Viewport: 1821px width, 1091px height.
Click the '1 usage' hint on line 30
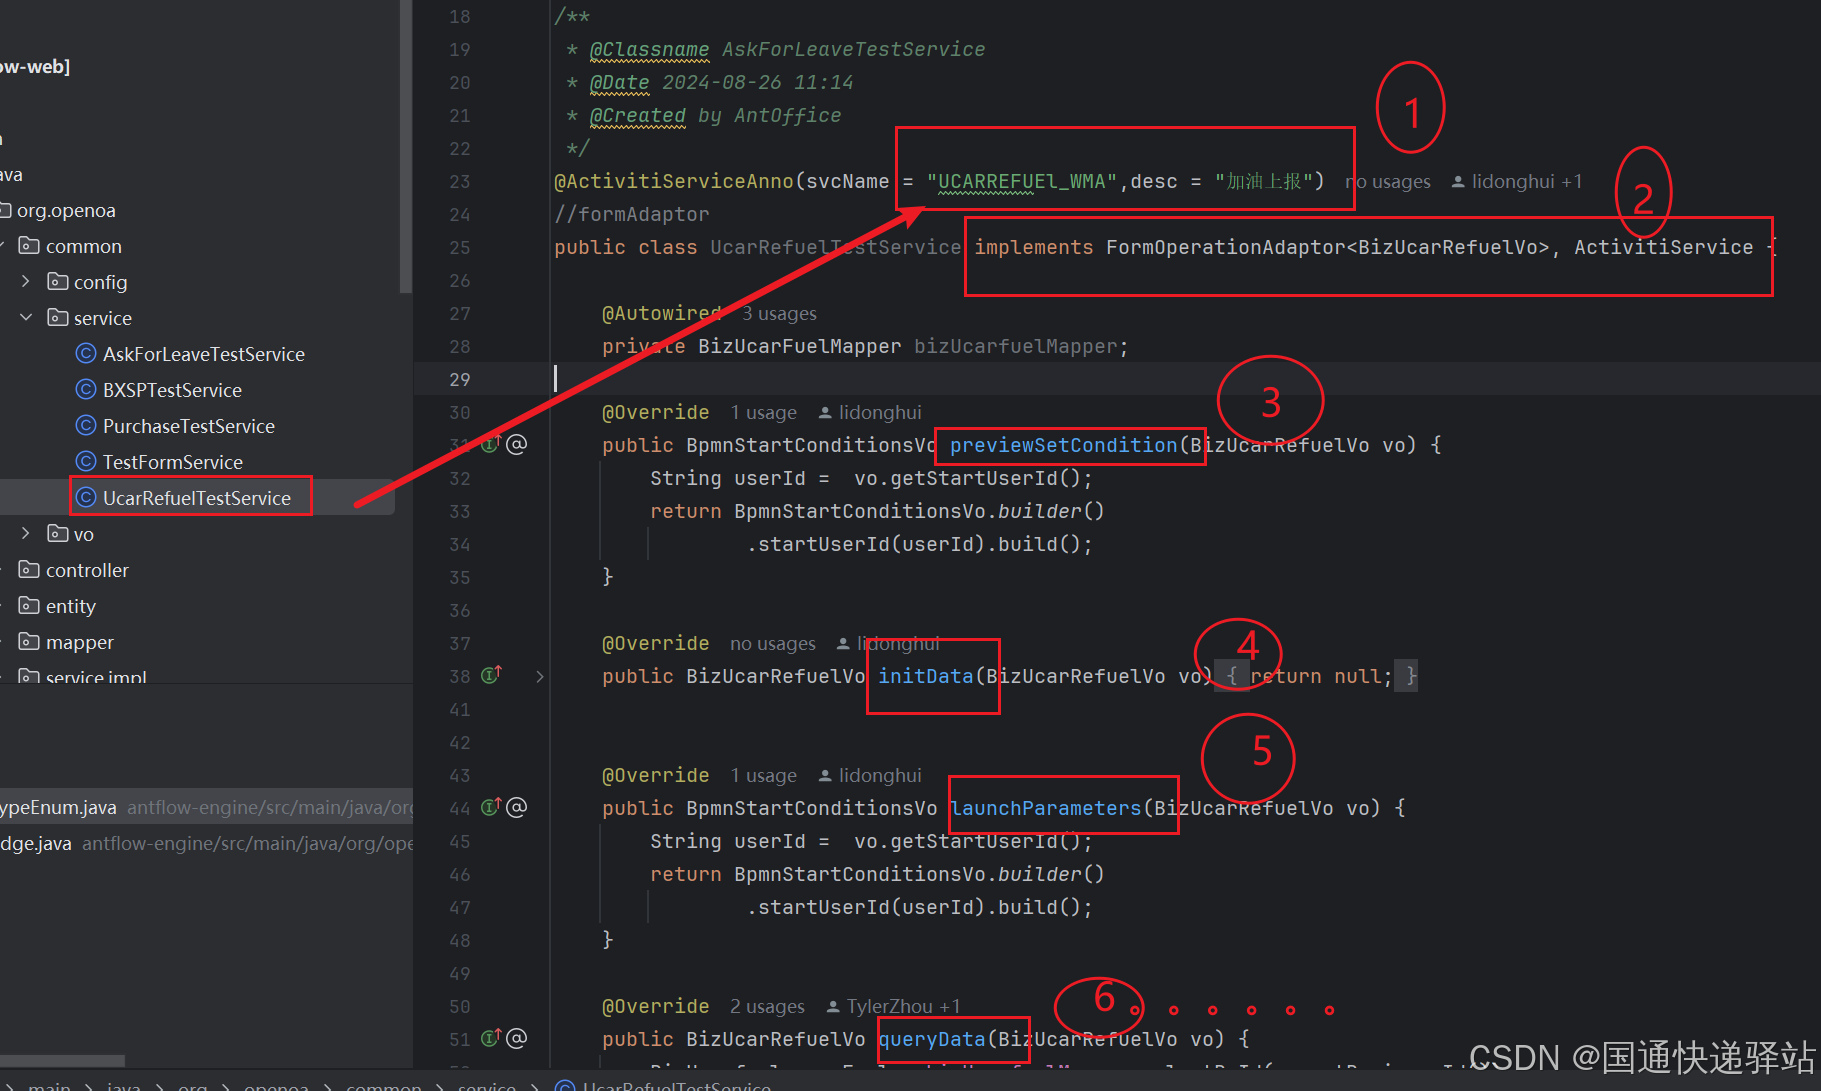point(764,413)
